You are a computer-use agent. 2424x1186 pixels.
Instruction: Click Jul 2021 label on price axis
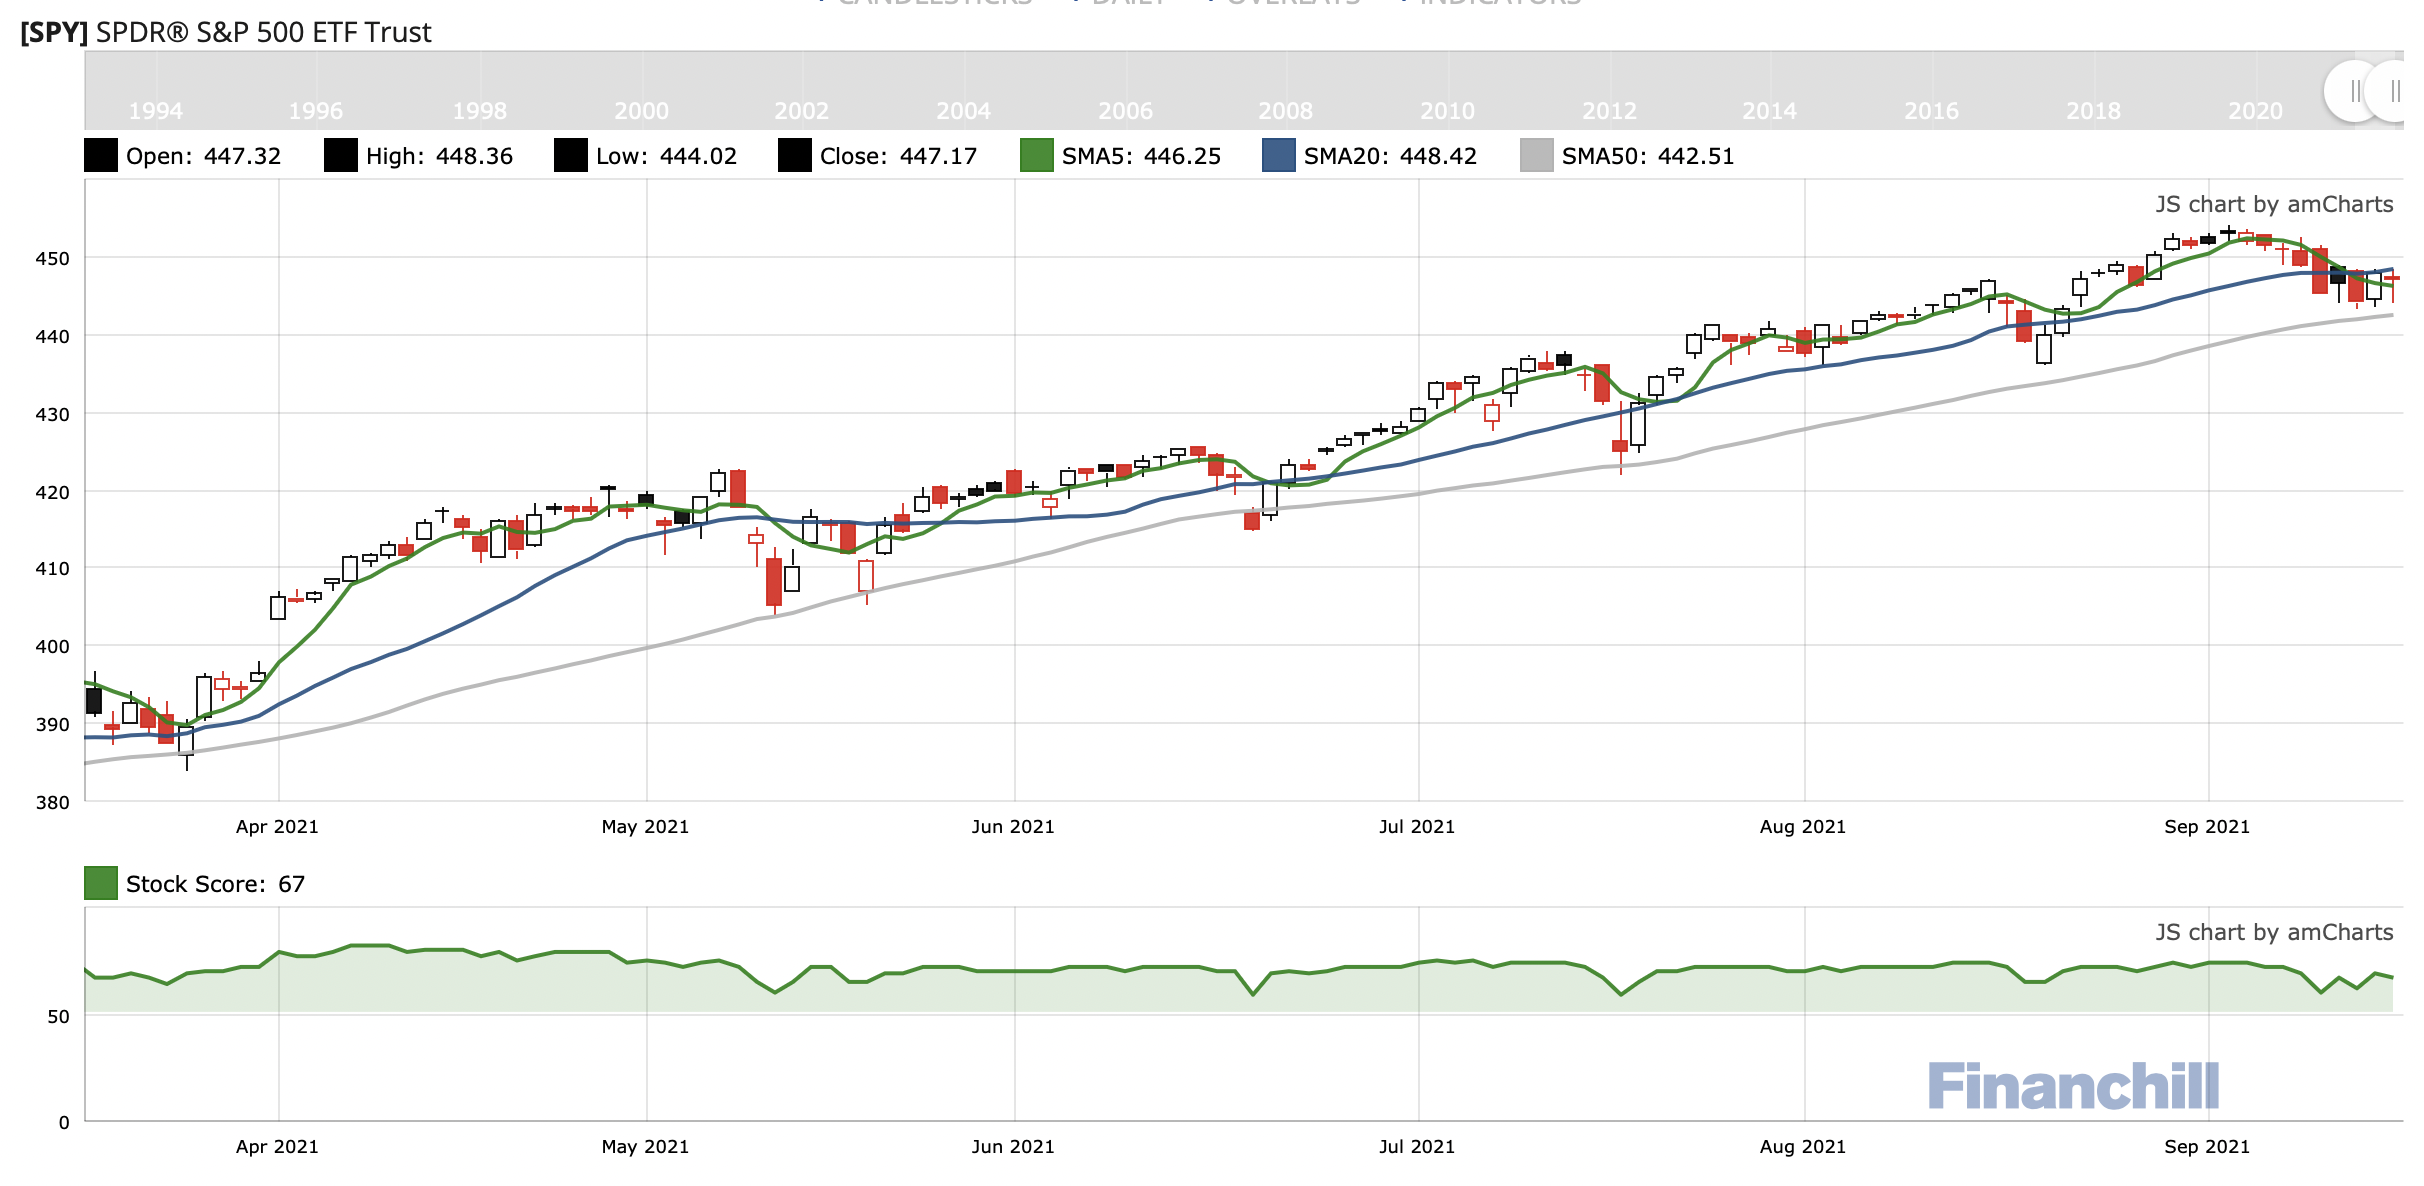[x=1416, y=827]
